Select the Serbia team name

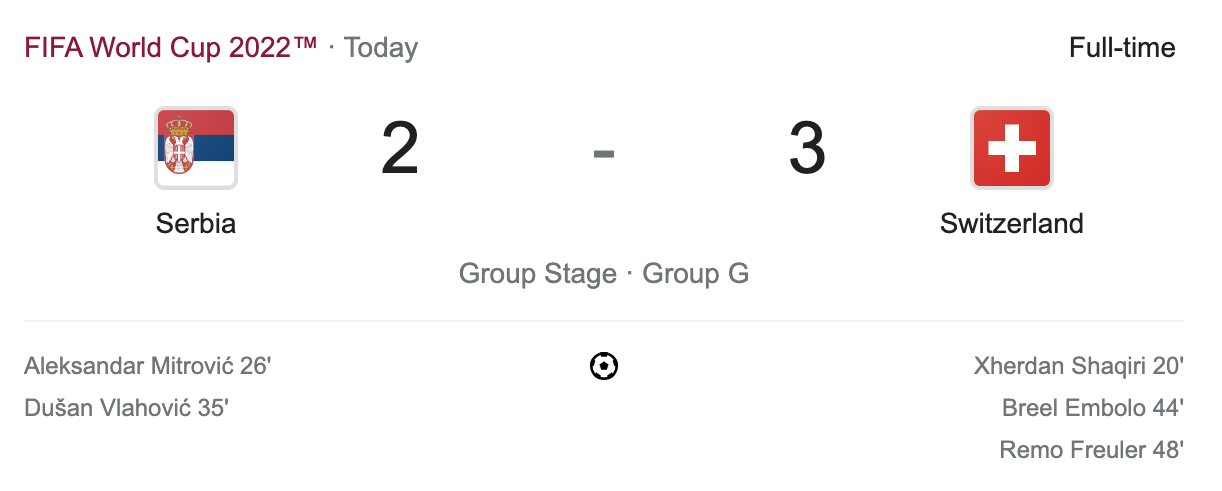pyautogui.click(x=196, y=223)
